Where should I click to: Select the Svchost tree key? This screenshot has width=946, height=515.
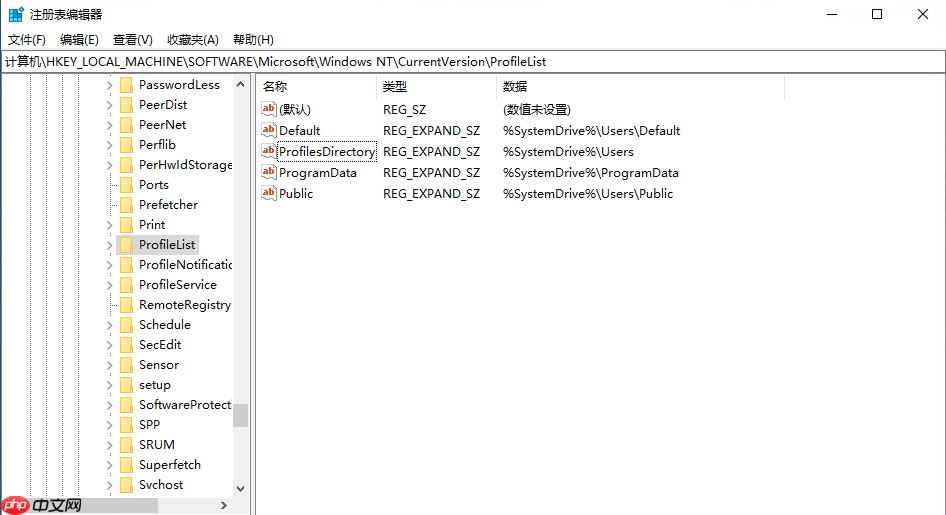coord(161,485)
